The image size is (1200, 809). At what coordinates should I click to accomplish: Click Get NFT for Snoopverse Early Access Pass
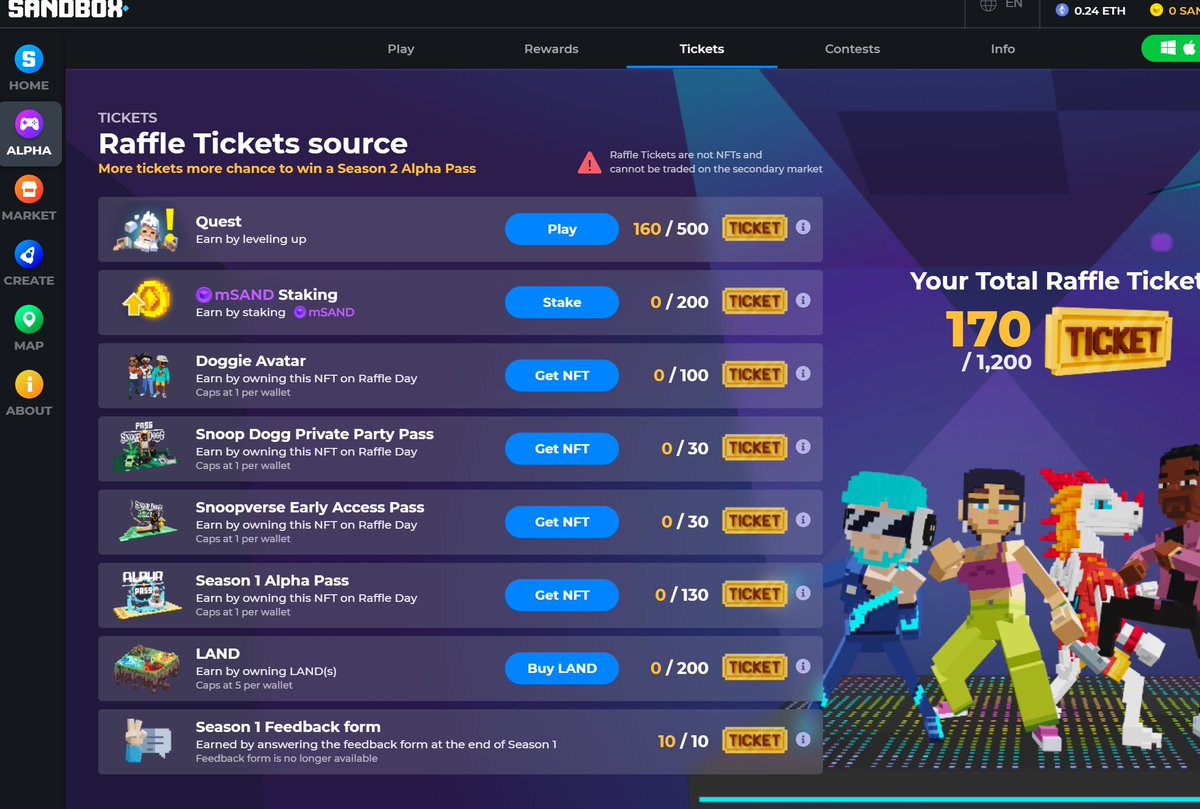click(x=562, y=521)
